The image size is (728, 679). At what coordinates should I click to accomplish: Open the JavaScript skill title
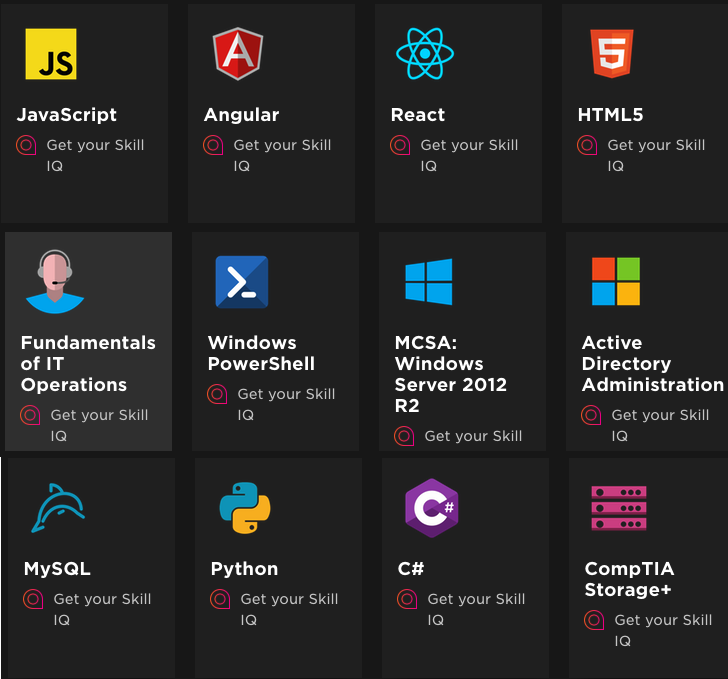(x=66, y=115)
